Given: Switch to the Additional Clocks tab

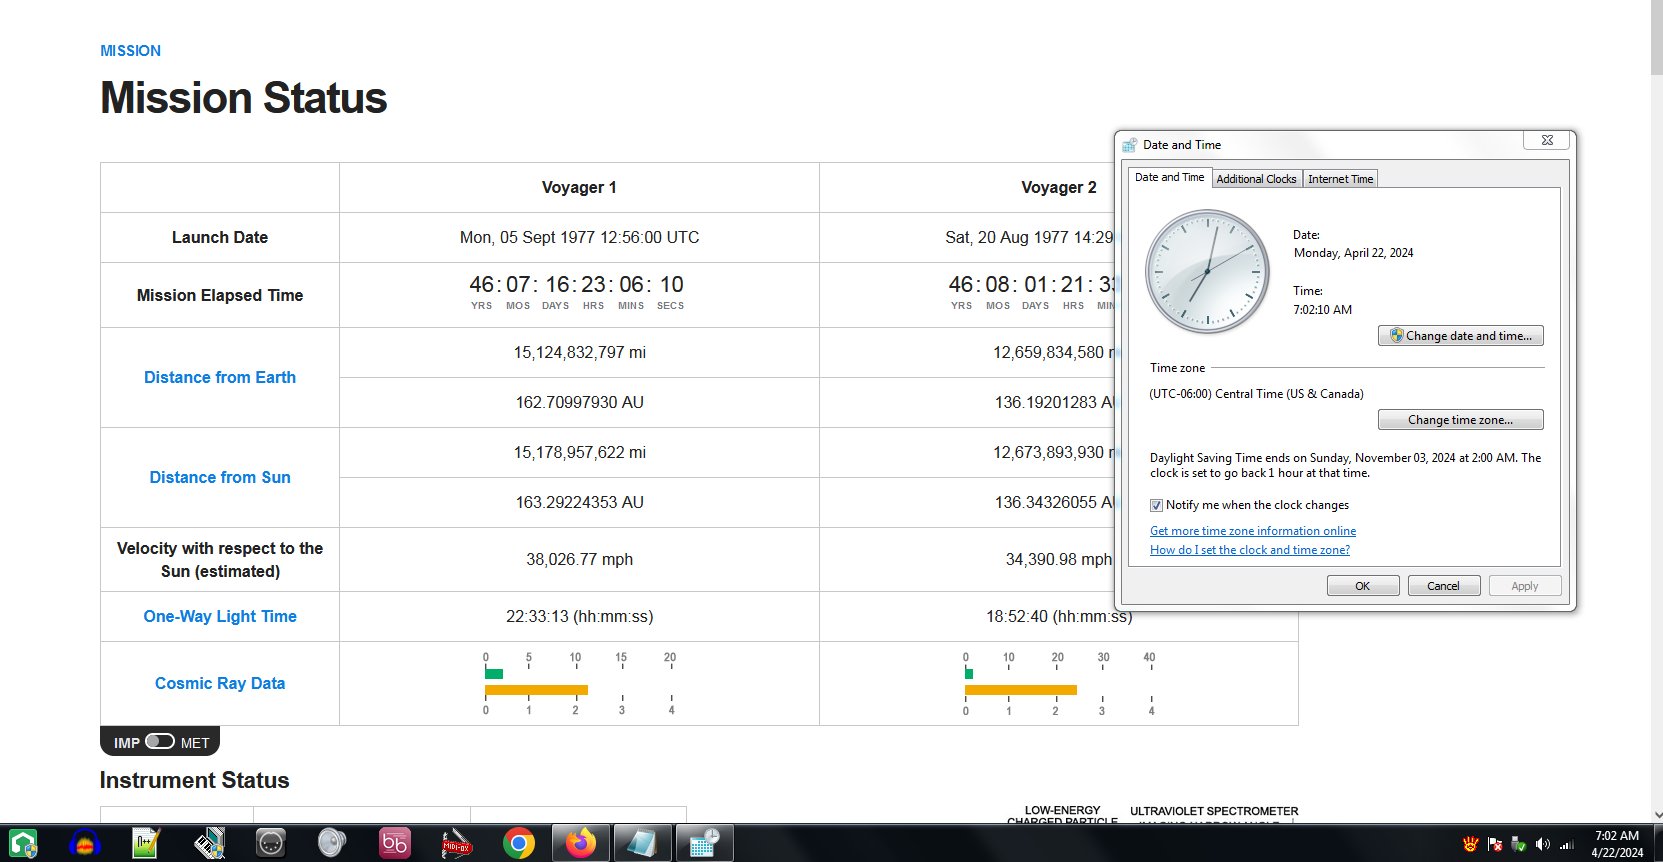Looking at the screenshot, I should tap(1256, 179).
